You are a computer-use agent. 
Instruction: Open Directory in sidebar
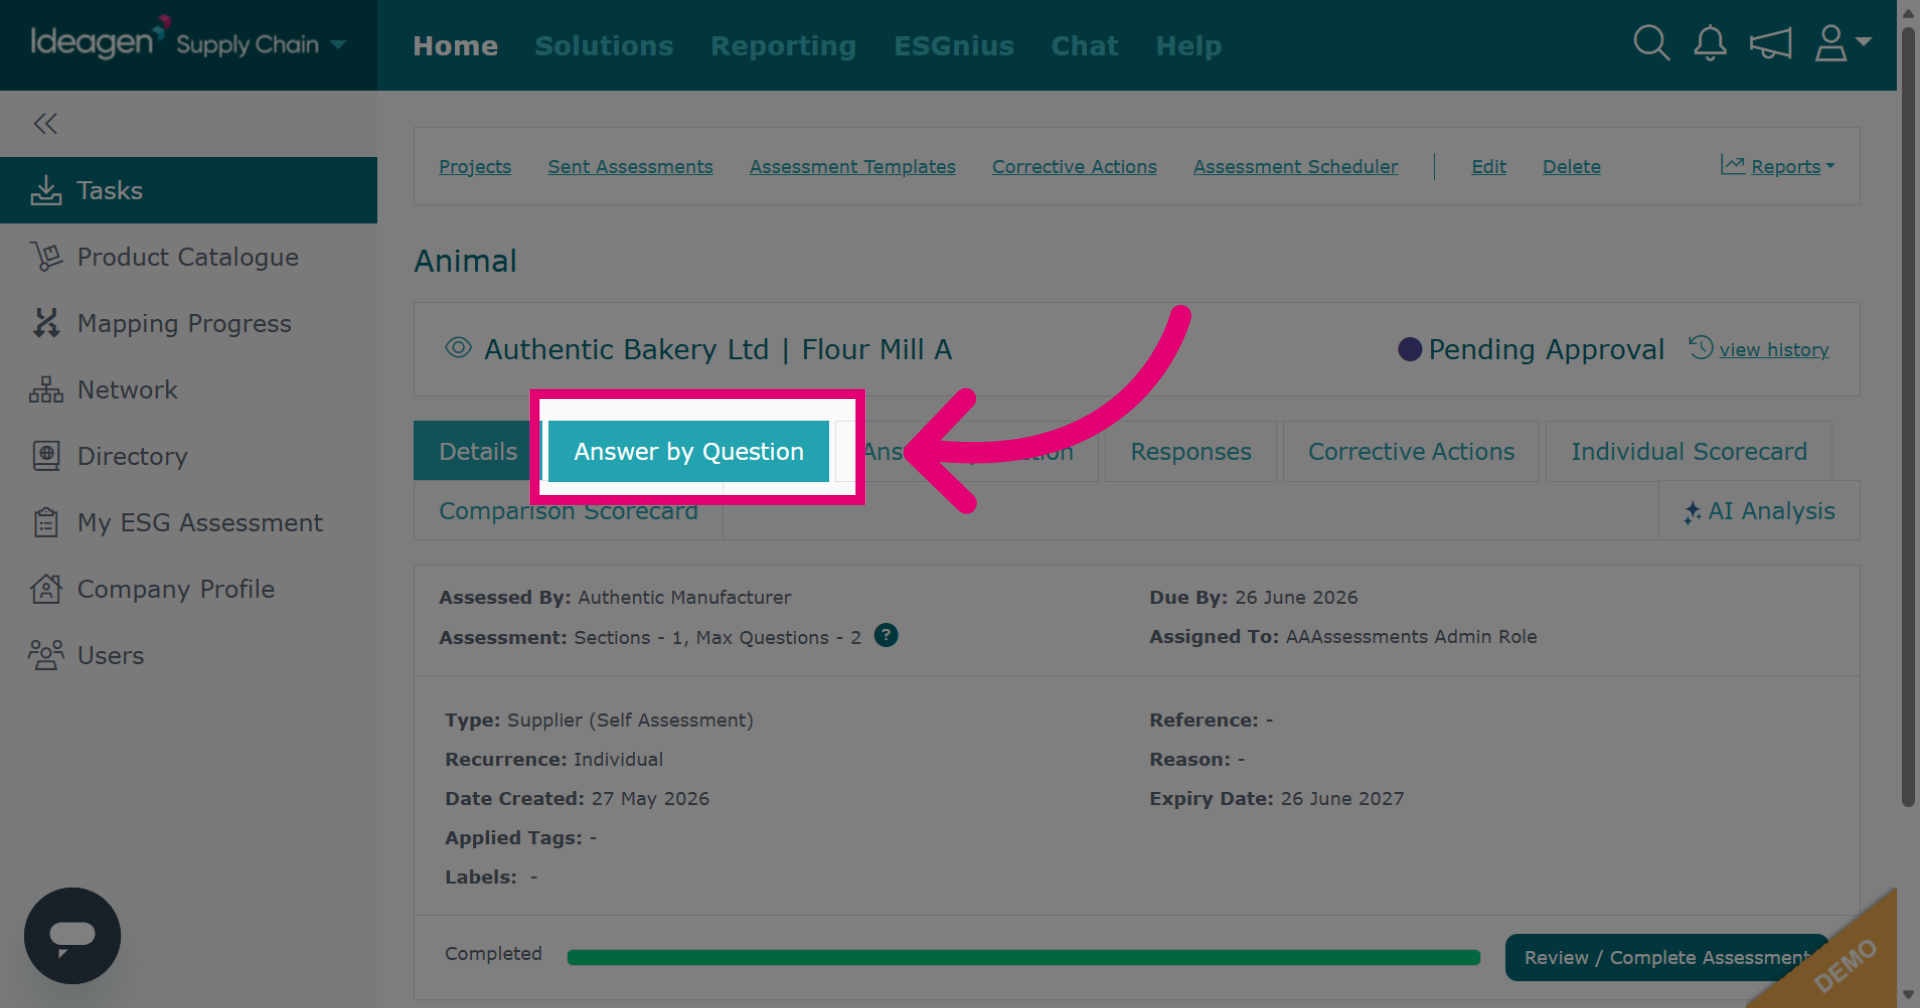[x=188, y=456]
